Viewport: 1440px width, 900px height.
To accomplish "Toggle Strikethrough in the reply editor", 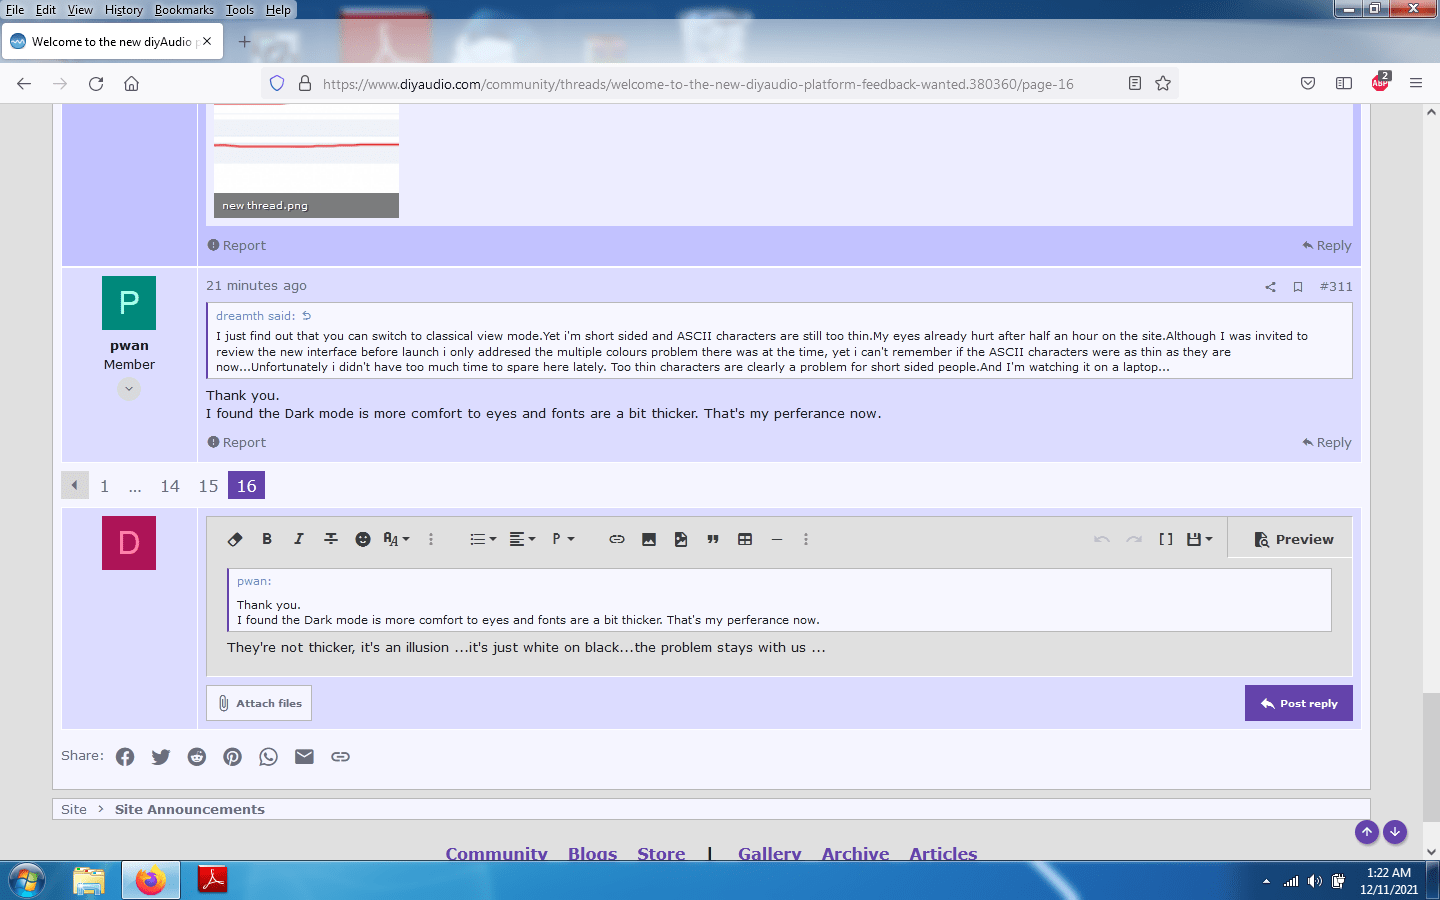I will click(x=331, y=539).
